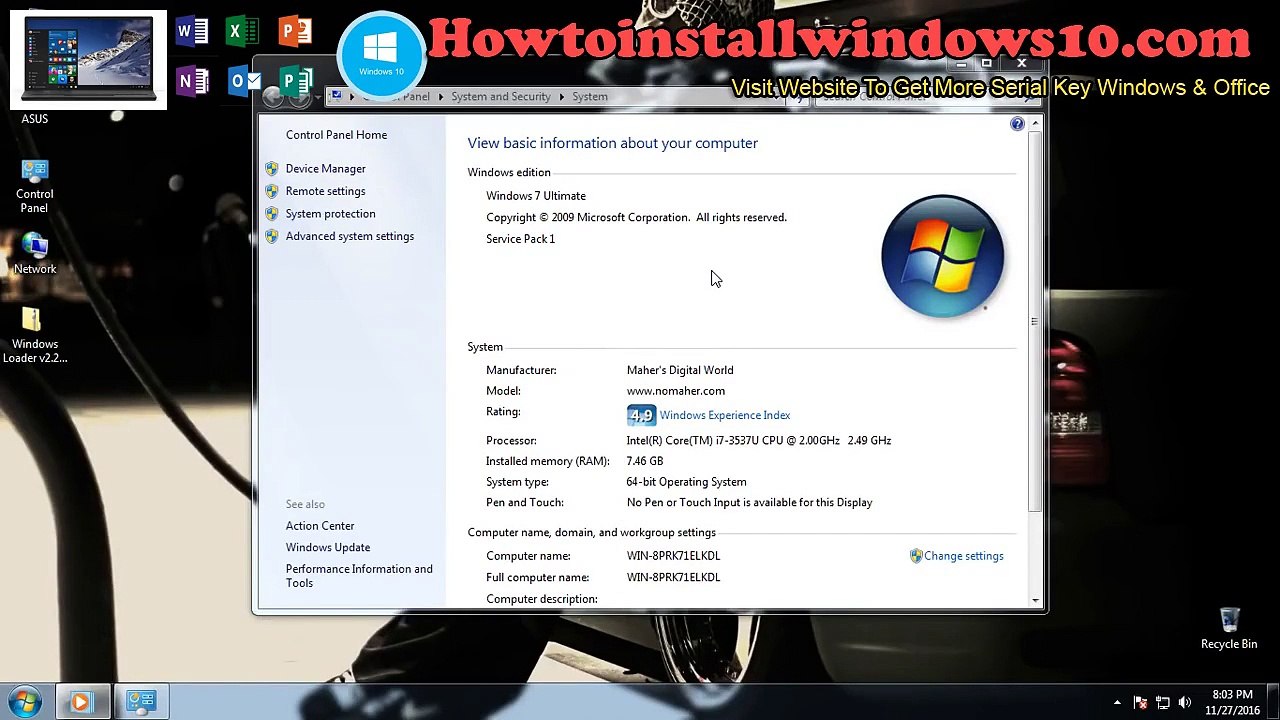The width and height of the screenshot is (1280, 720).
Task: Click Change settings for computer name
Action: (963, 556)
